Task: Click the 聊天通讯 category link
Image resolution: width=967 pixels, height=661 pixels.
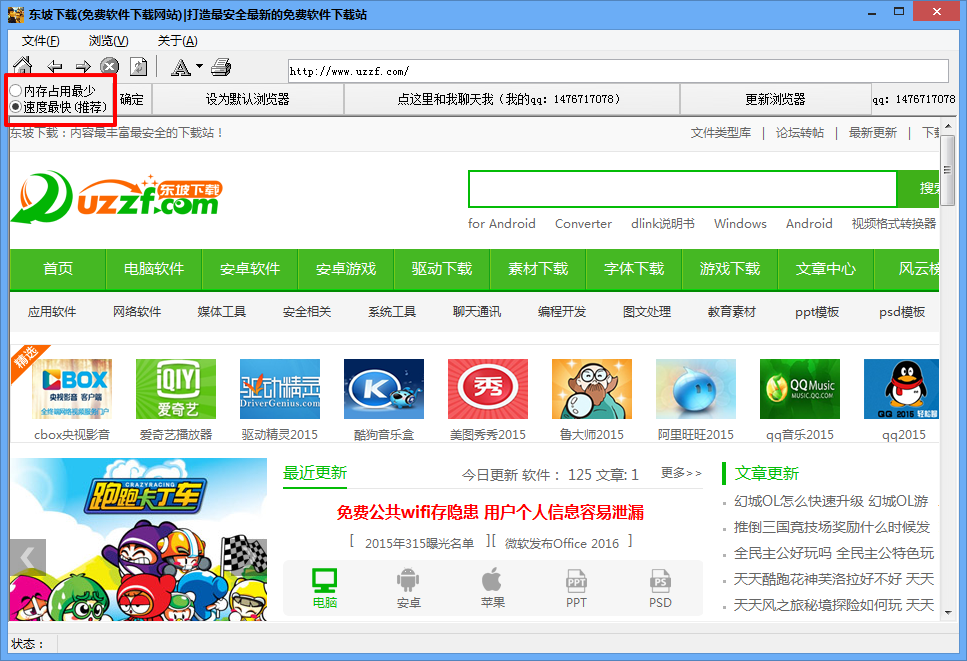Action: coord(477,312)
